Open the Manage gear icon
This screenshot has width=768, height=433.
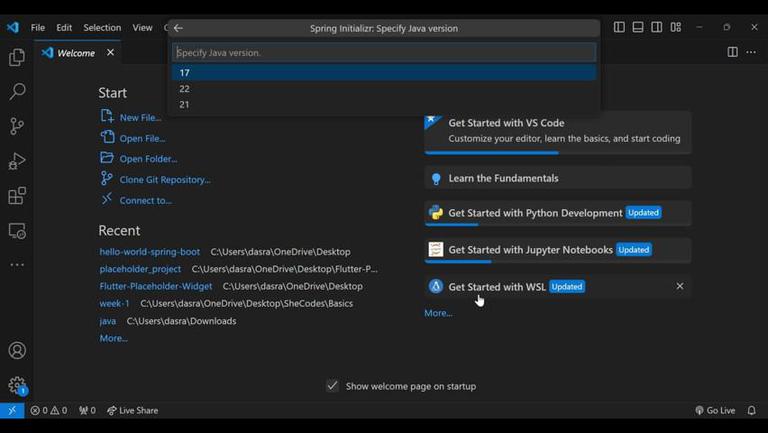click(x=17, y=385)
